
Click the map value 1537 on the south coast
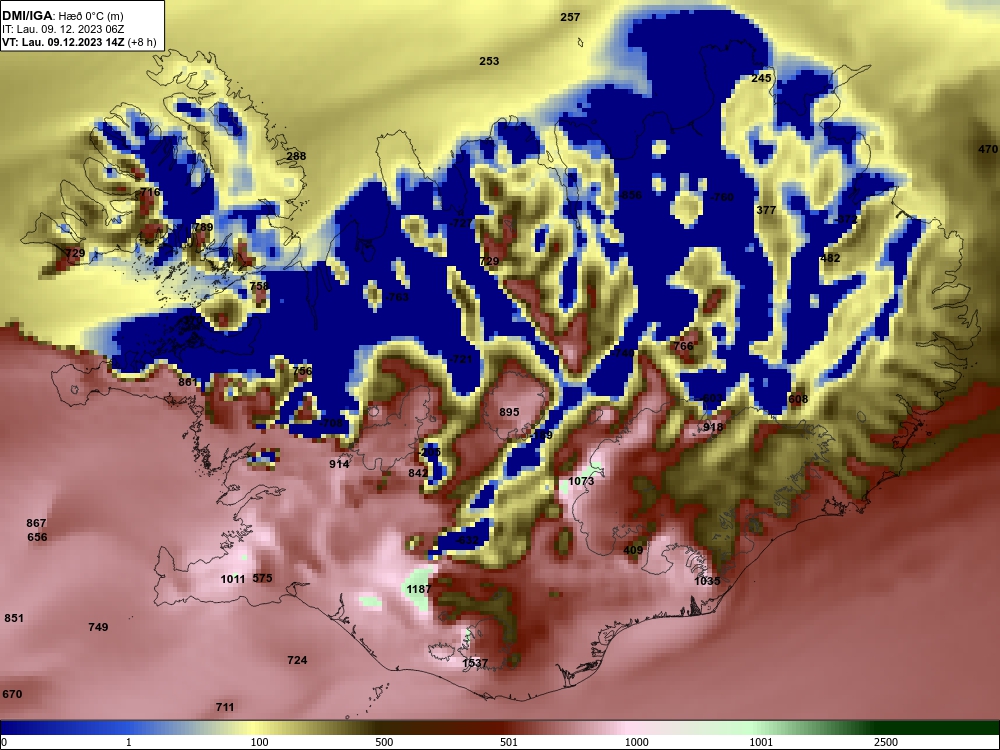[x=475, y=663]
